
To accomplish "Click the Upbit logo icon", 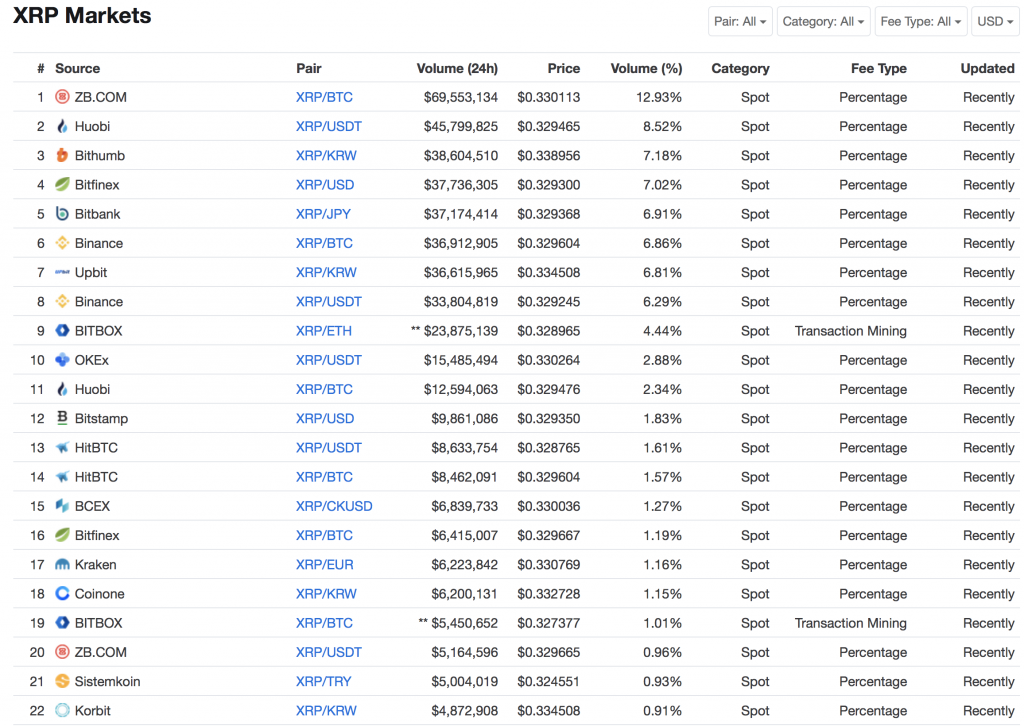I will (x=62, y=273).
